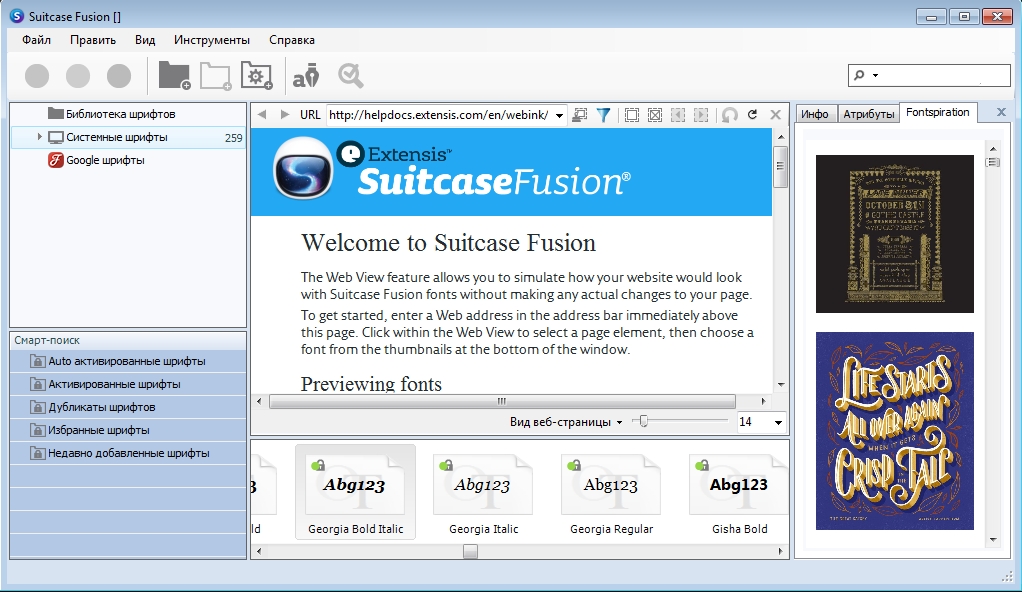Stop loading with the web toolbar X
Viewport: 1022px width, 592px height.
776,115
